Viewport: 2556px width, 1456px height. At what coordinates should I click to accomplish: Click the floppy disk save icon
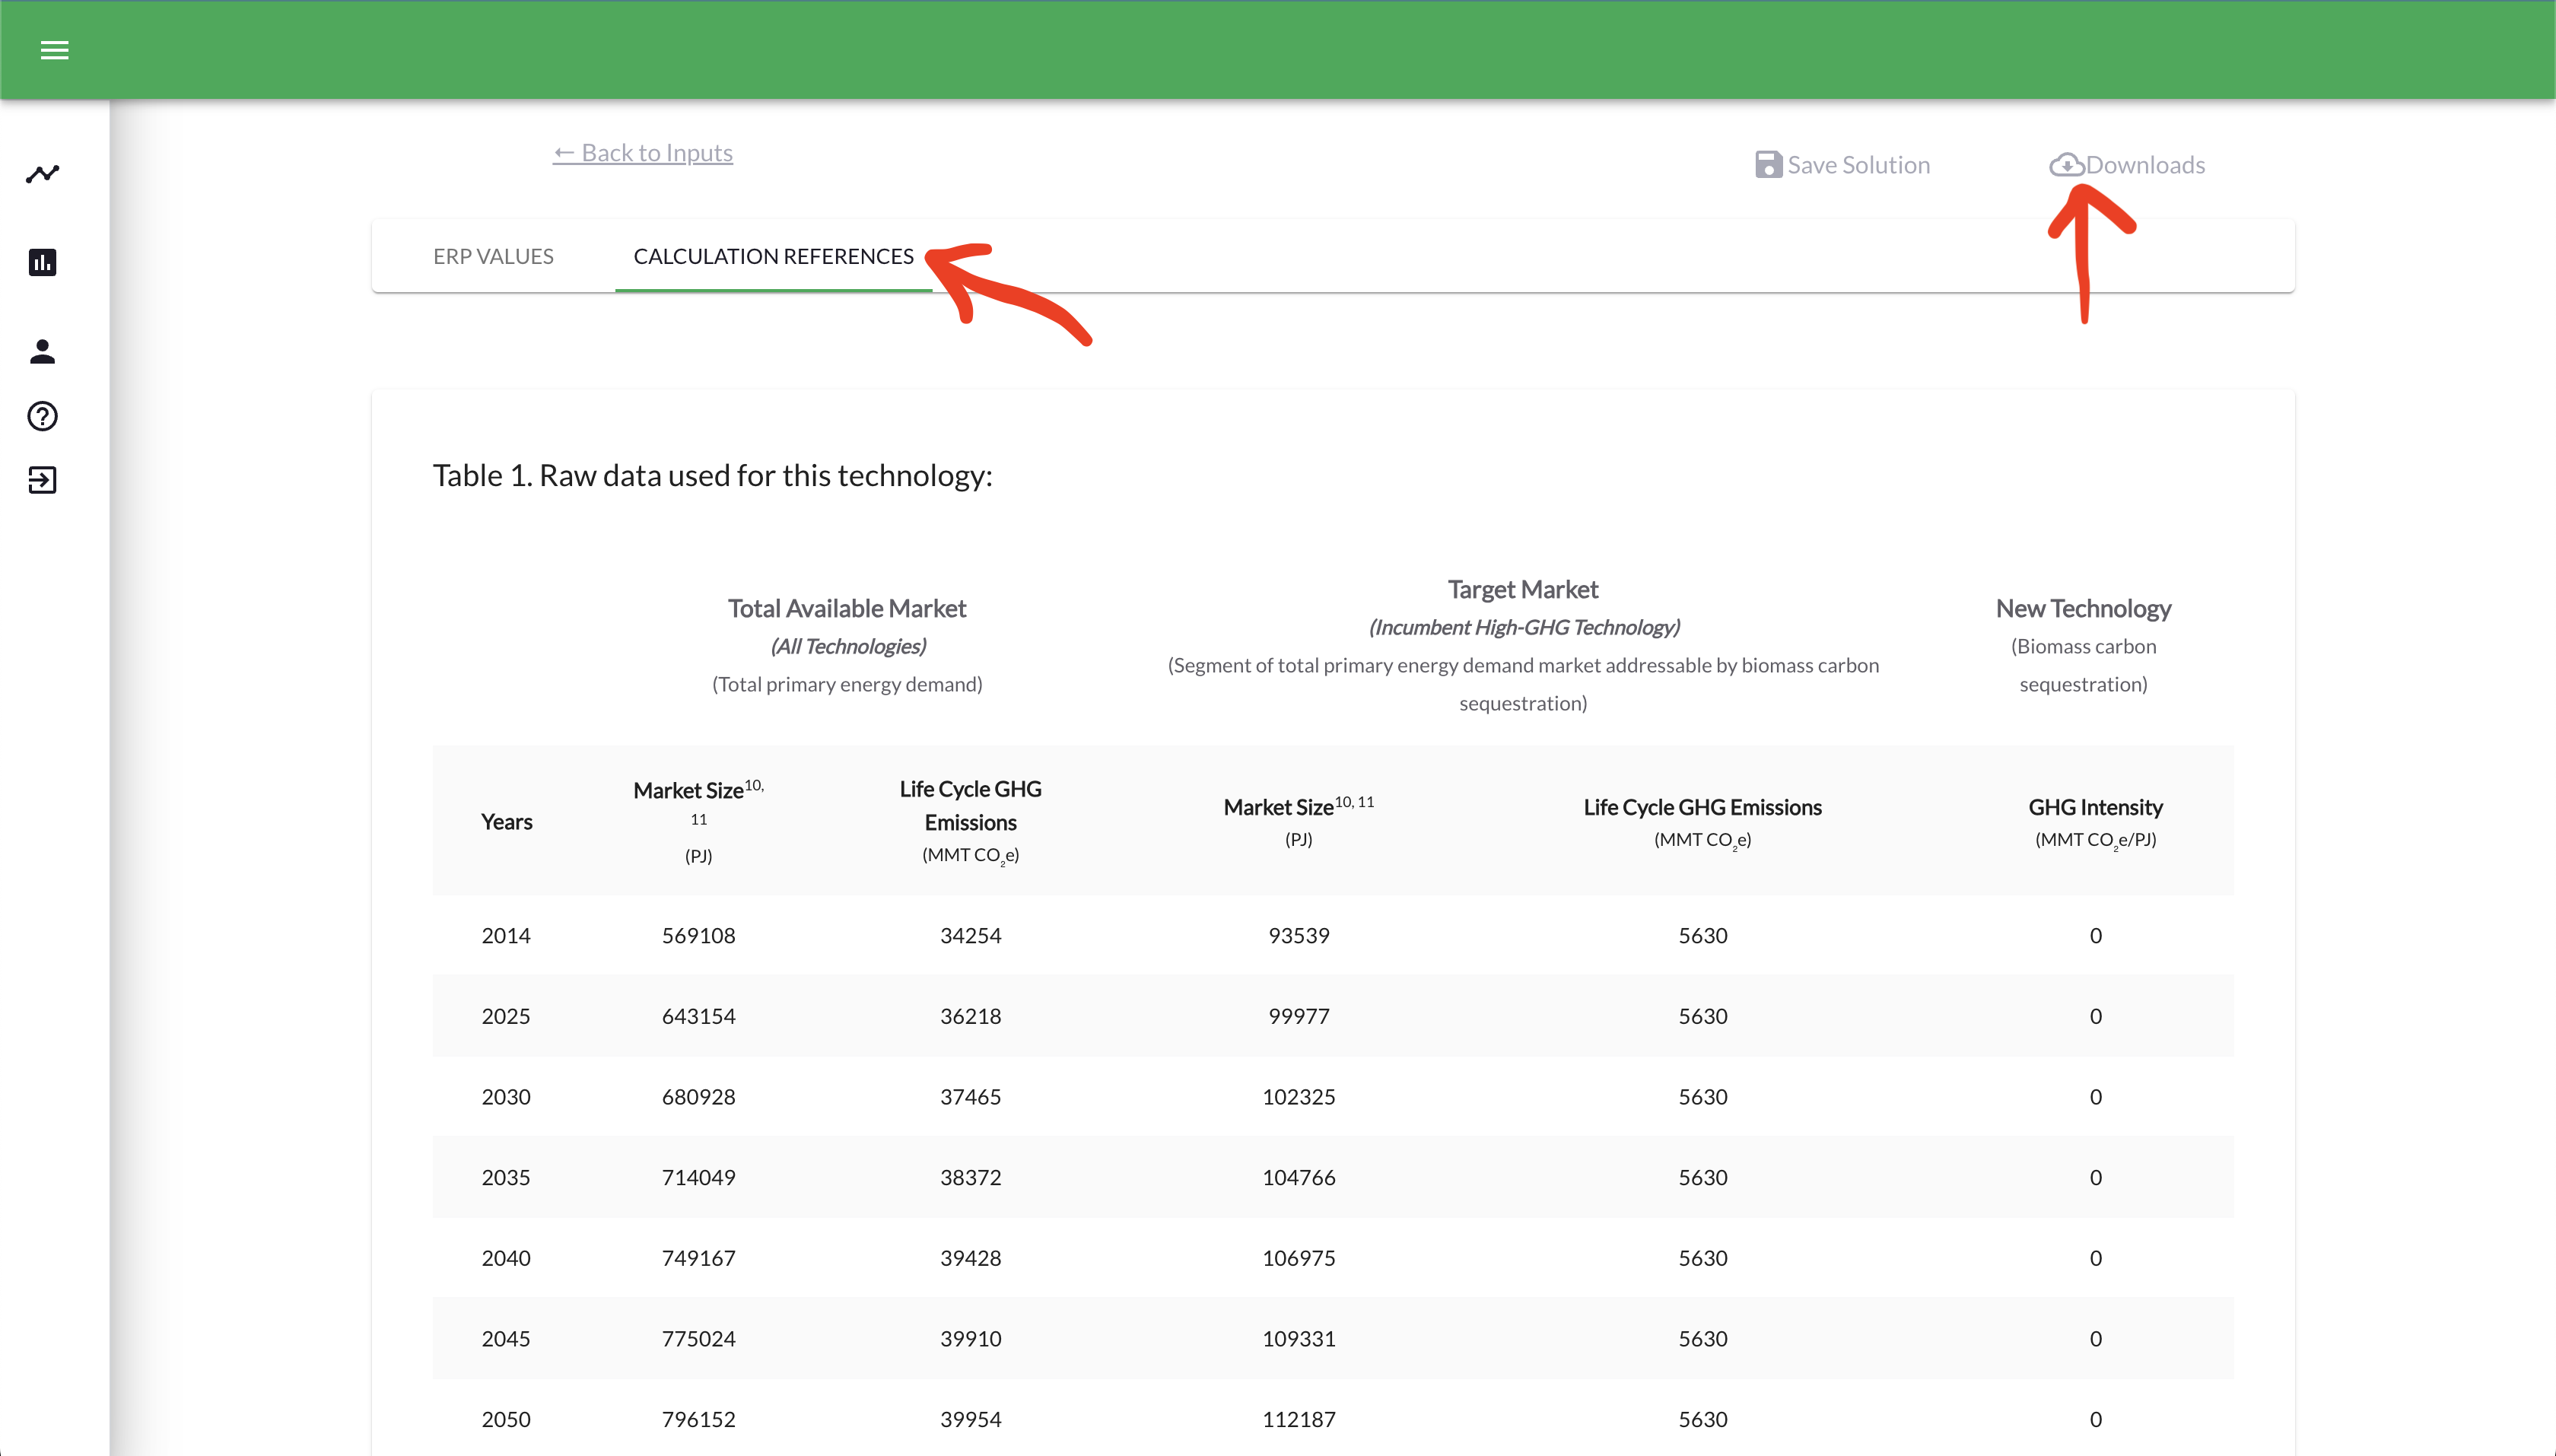point(1768,165)
